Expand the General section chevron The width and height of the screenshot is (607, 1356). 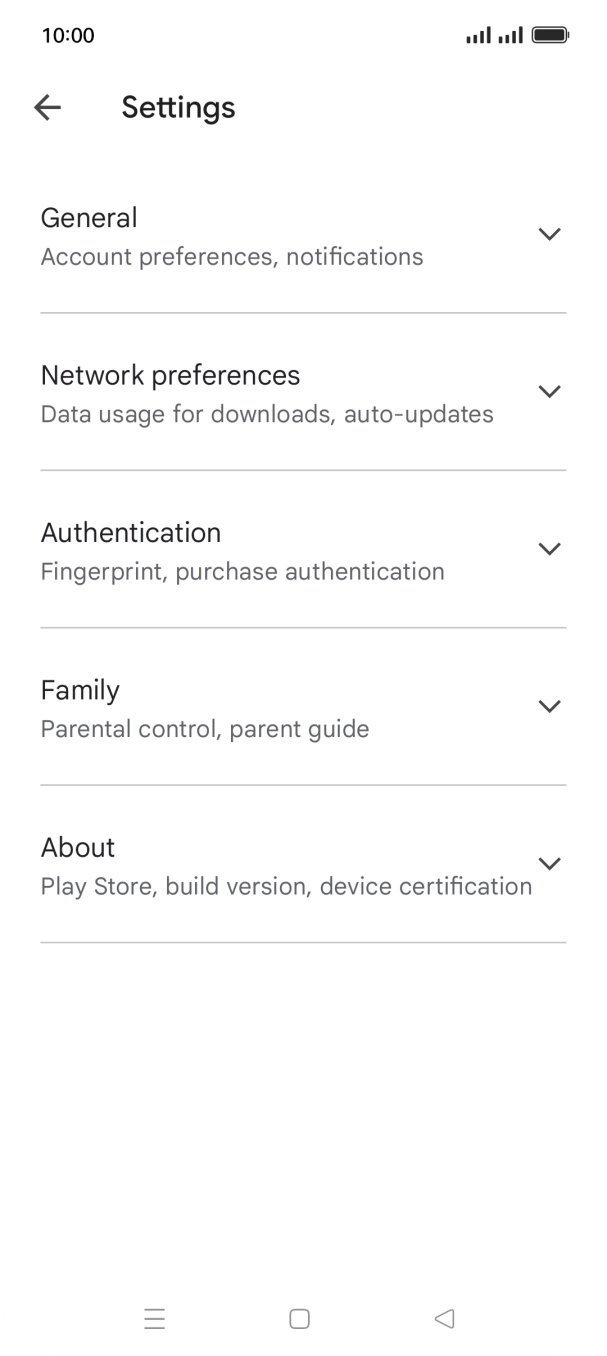tap(548, 234)
